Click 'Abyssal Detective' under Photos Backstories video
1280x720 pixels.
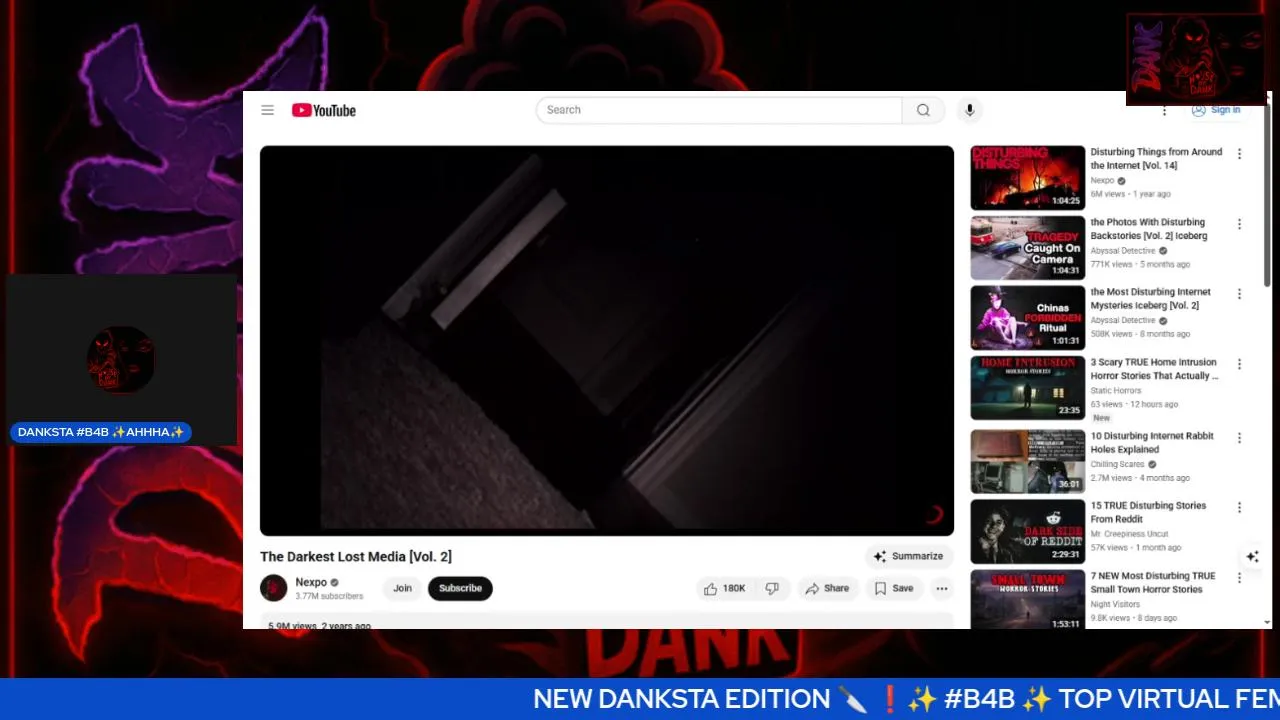pyautogui.click(x=1122, y=251)
